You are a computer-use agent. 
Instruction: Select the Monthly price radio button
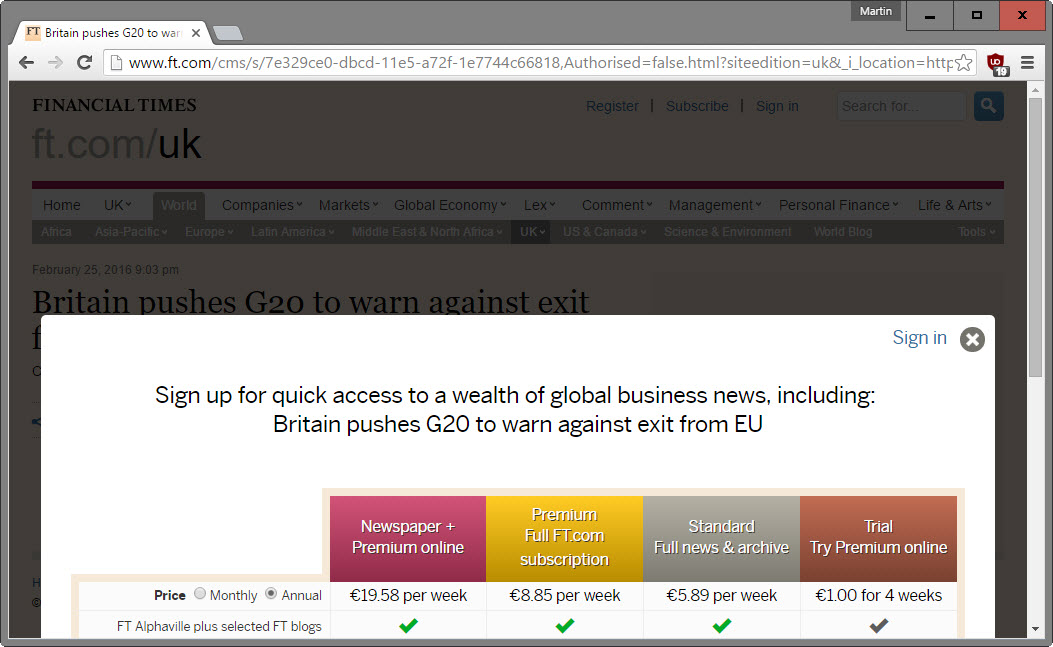coord(199,593)
